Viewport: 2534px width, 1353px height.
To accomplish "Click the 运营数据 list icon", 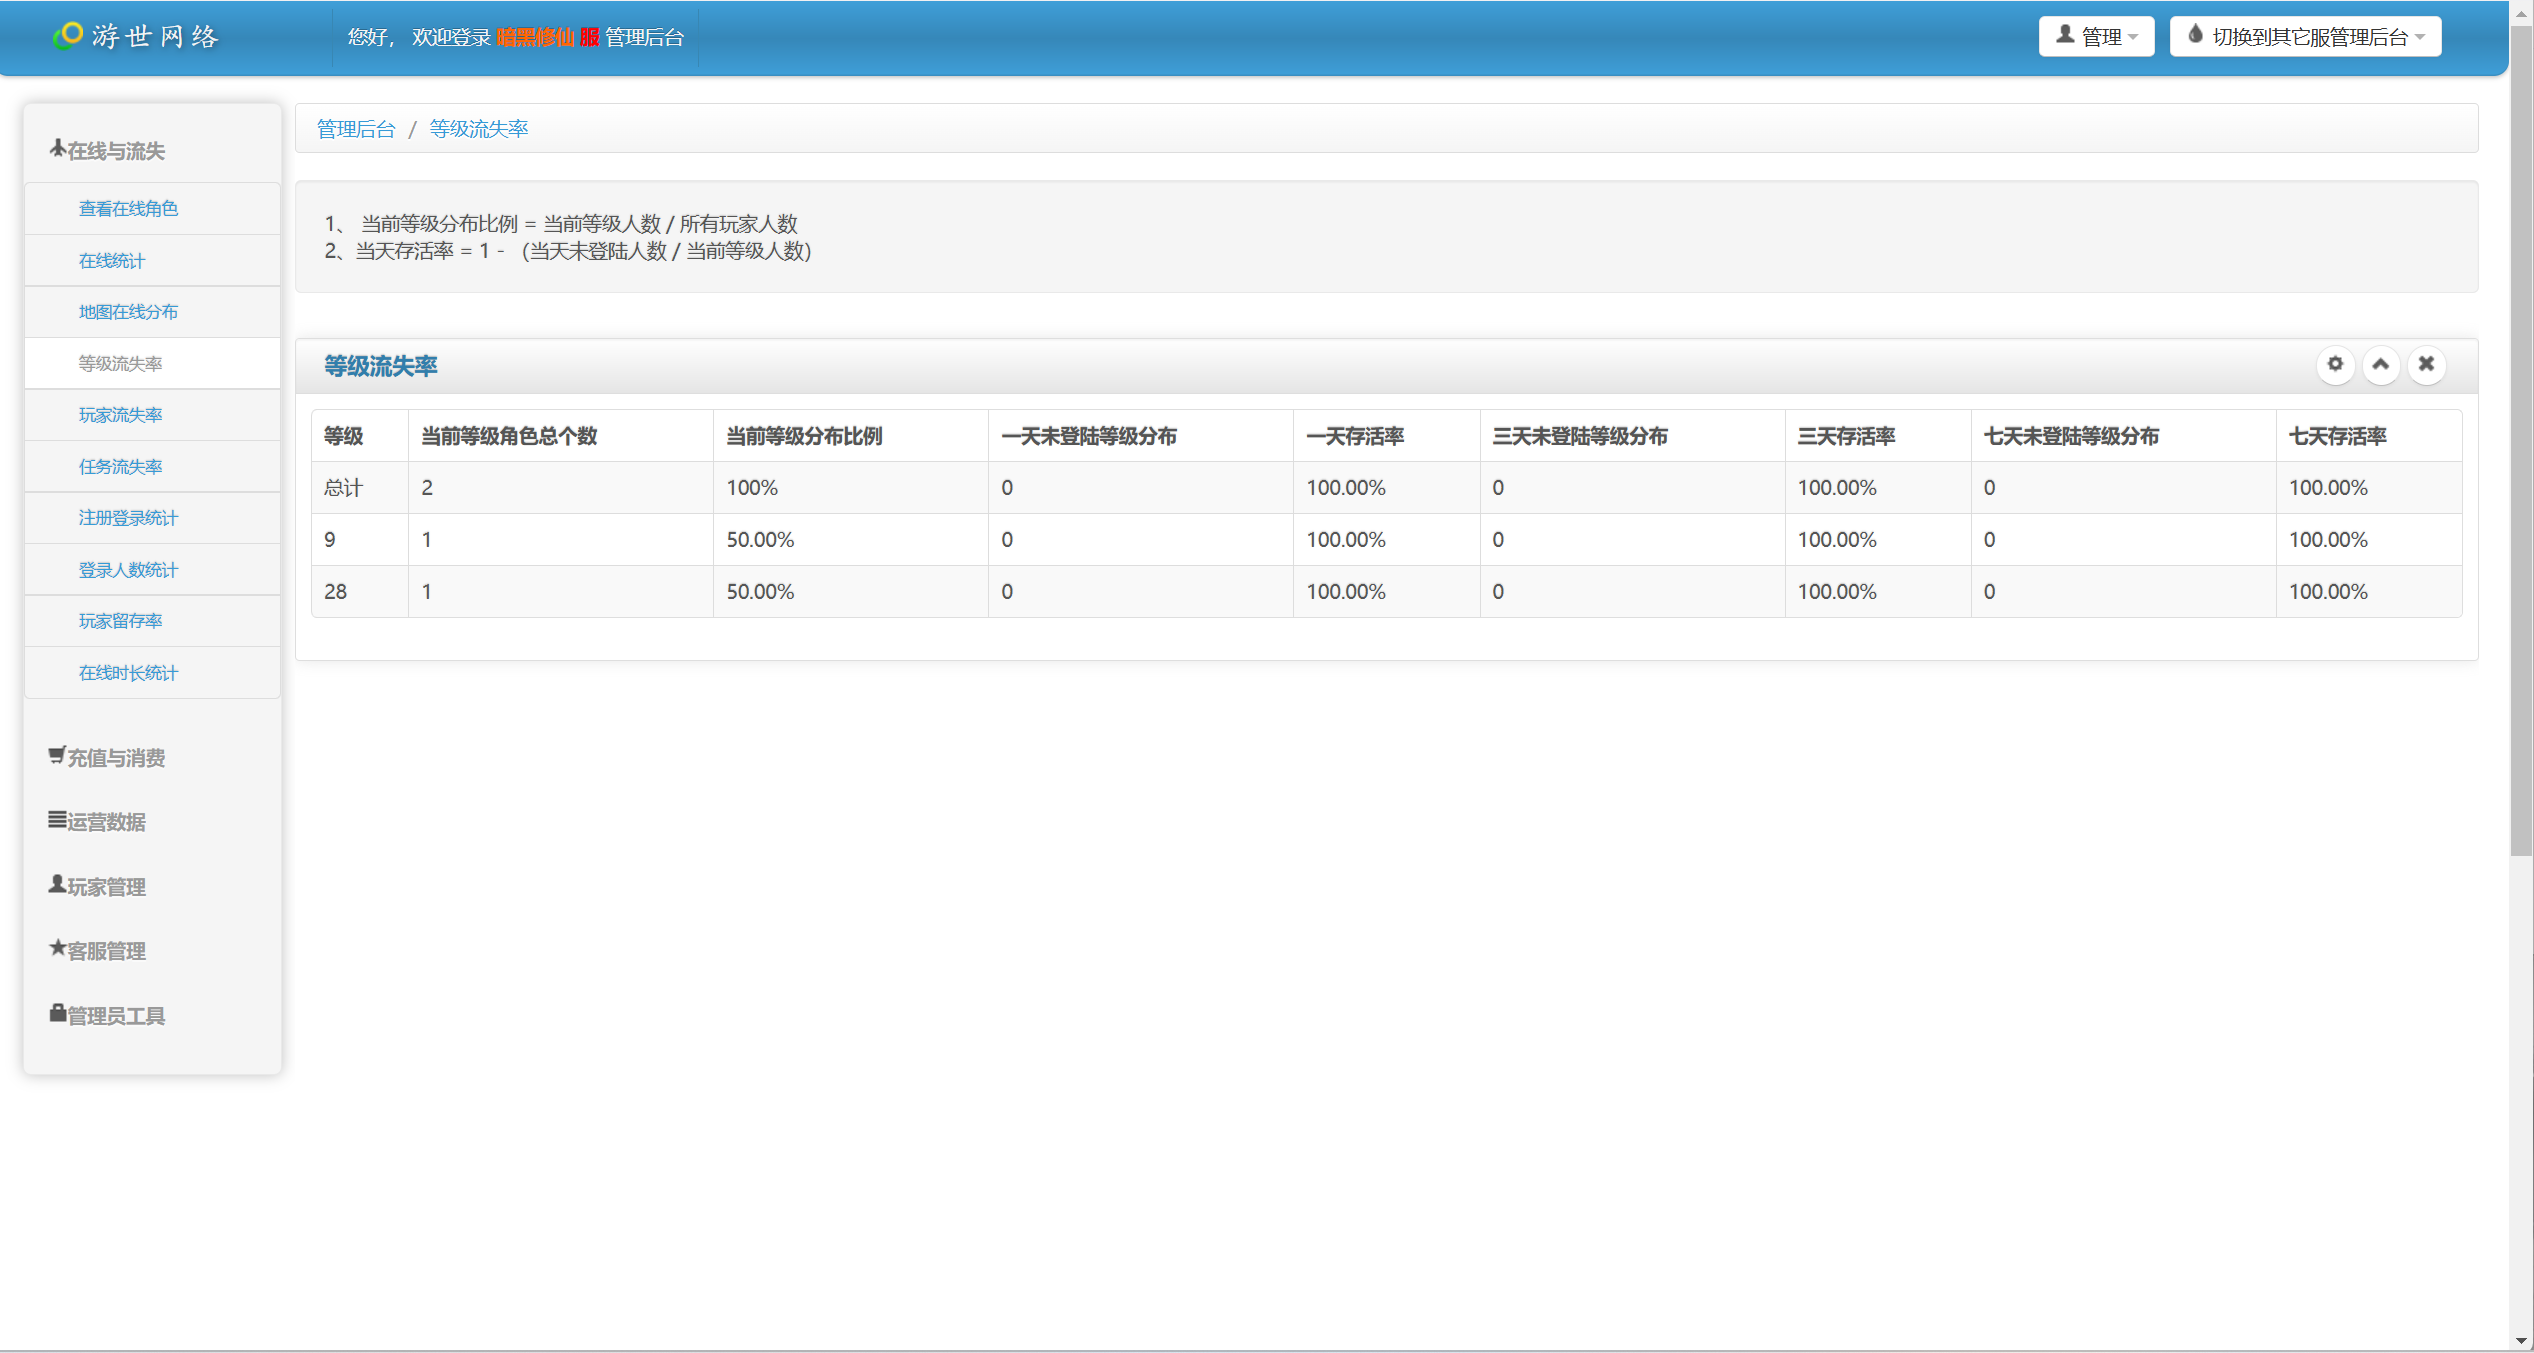I will 55,819.
